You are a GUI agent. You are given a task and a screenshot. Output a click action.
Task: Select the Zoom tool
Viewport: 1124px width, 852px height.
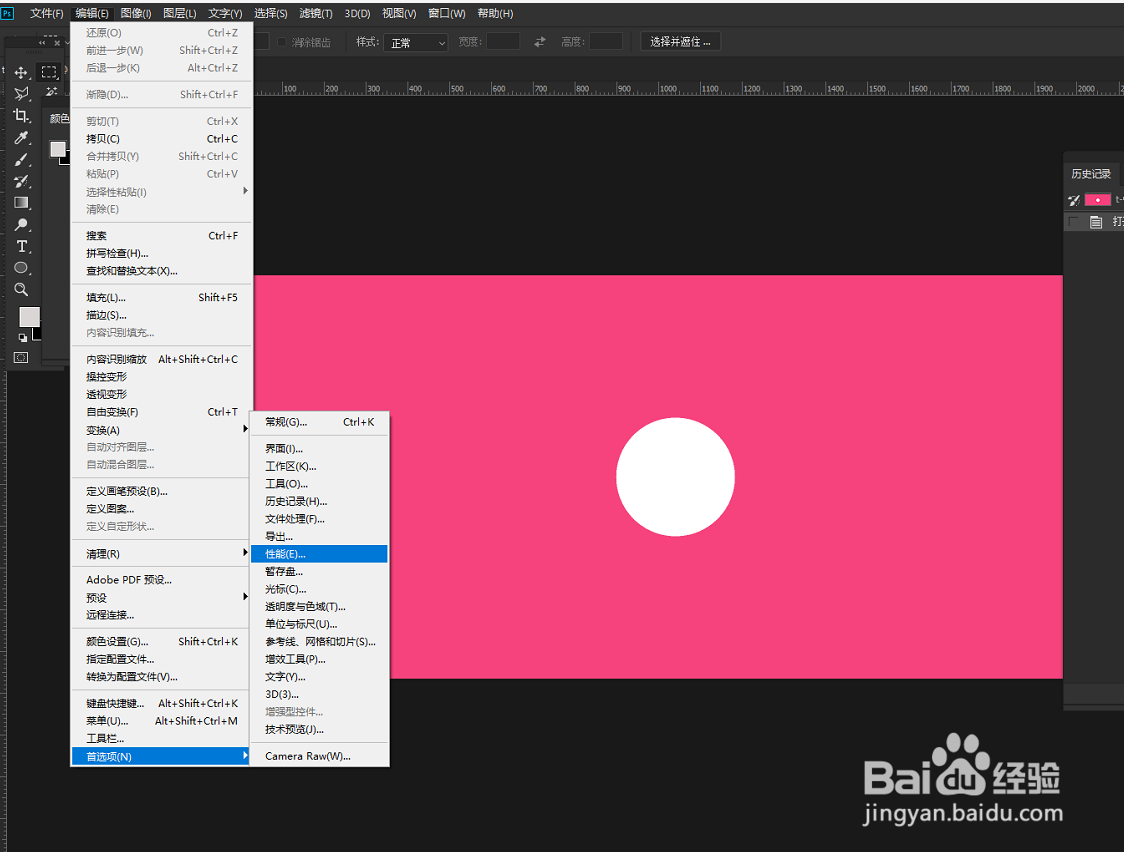(21, 289)
